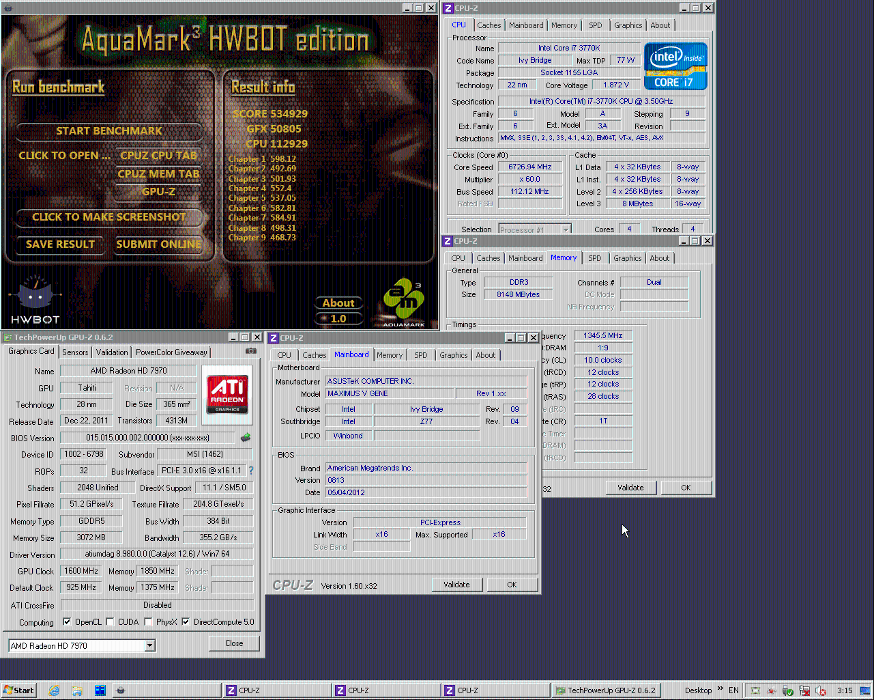Click the EN language indicator in taskbar

(734, 690)
